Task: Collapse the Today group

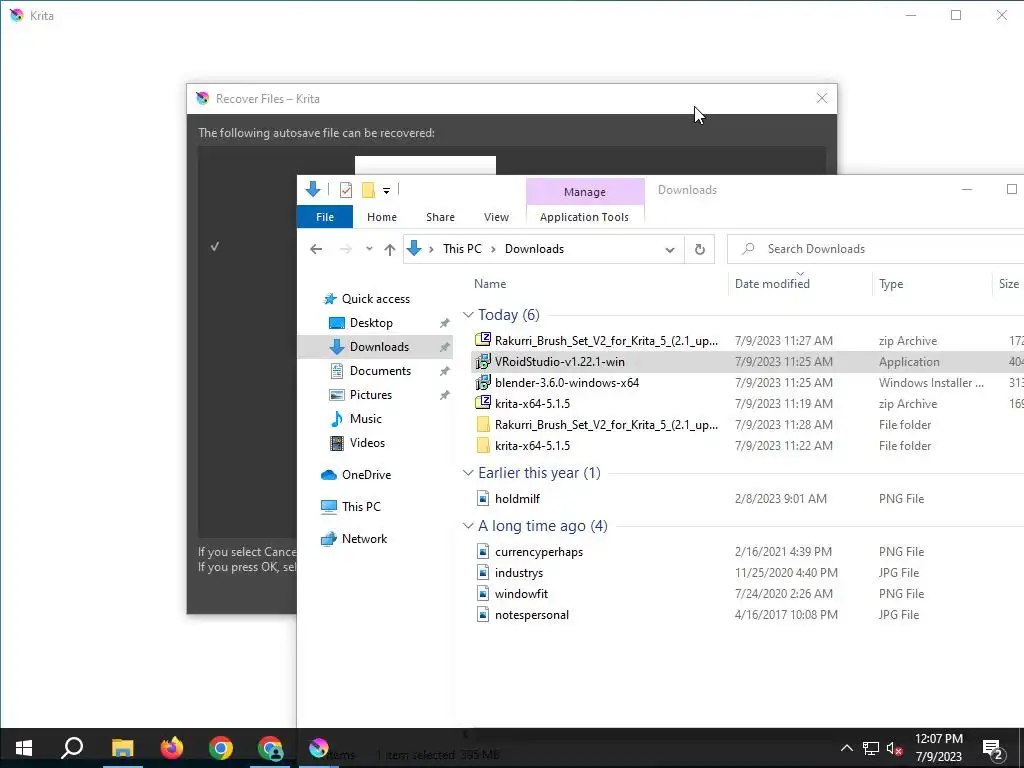Action: pyautogui.click(x=468, y=315)
